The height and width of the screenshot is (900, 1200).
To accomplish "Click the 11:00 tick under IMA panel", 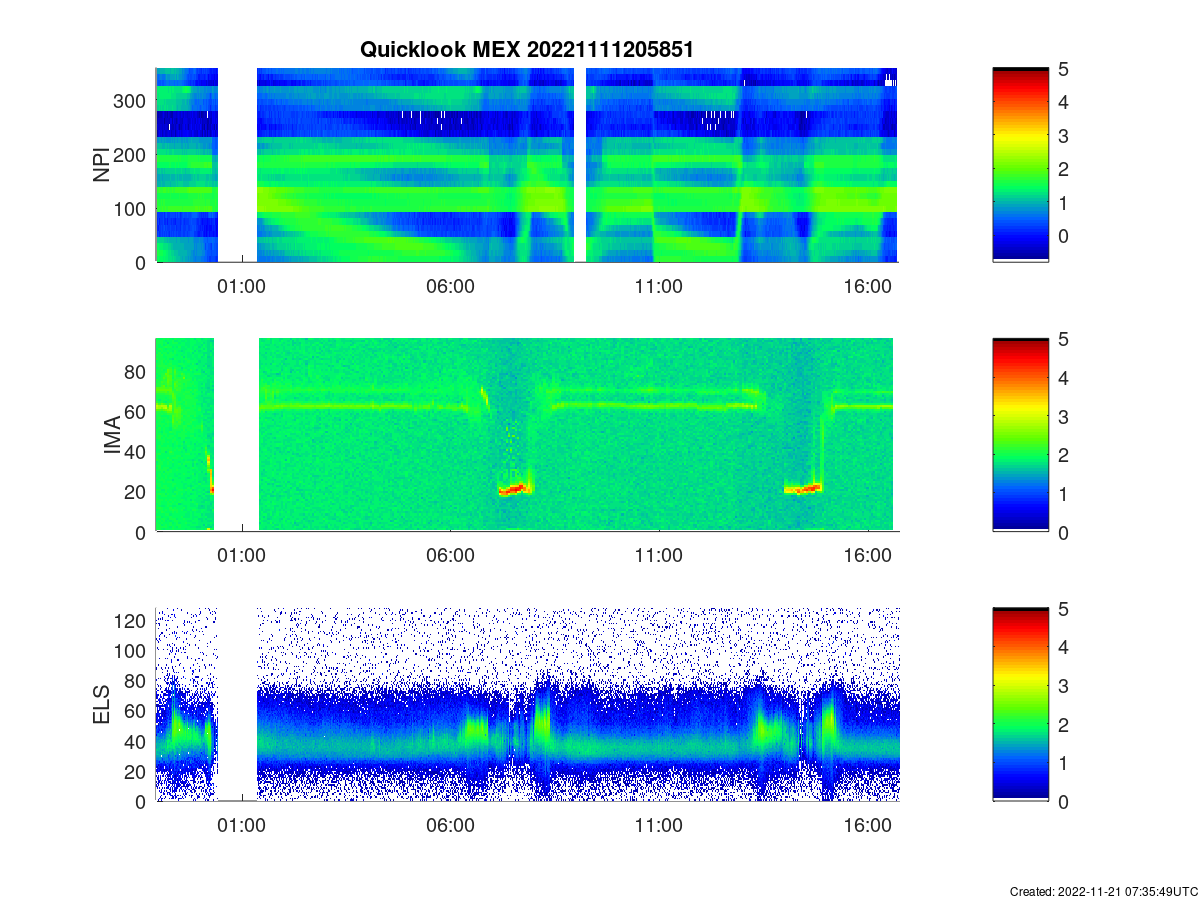I will tap(659, 556).
